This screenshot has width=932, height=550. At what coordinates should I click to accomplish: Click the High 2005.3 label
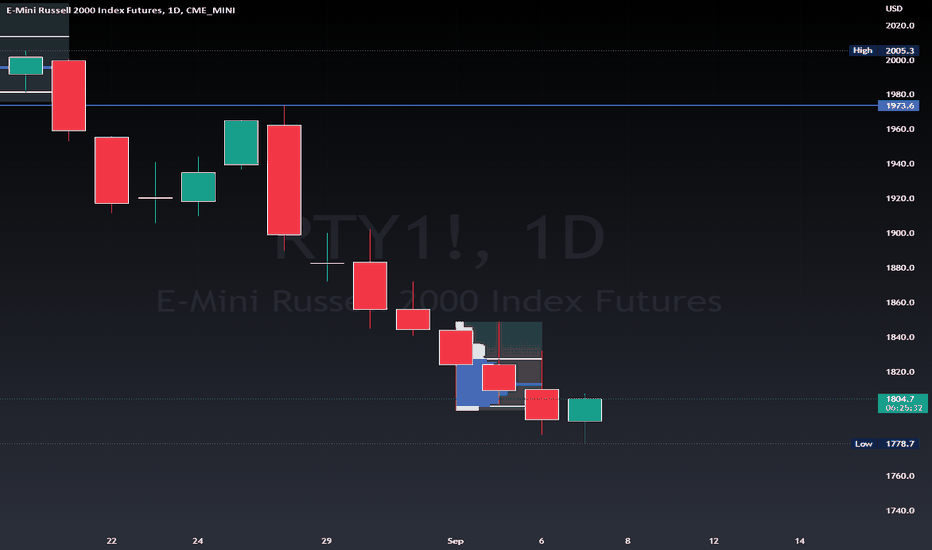tap(884, 51)
